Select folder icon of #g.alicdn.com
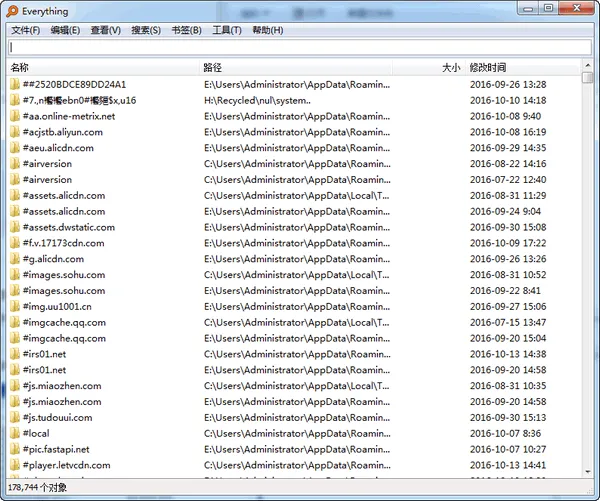The height and width of the screenshot is (501, 600). coord(15,259)
